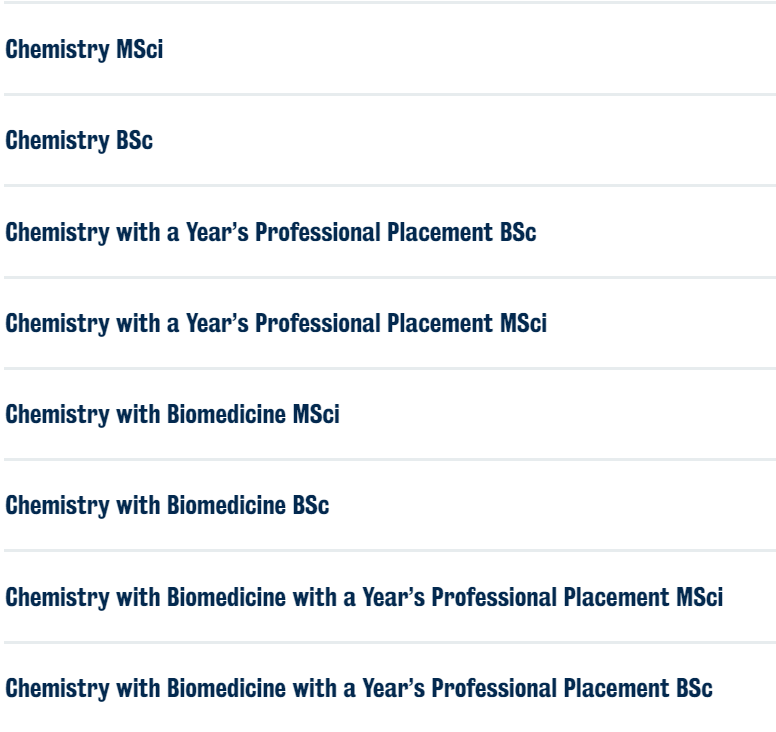This screenshot has height=732, width=776.
Task: Expand the Chemistry MSci row
Action: tap(84, 50)
